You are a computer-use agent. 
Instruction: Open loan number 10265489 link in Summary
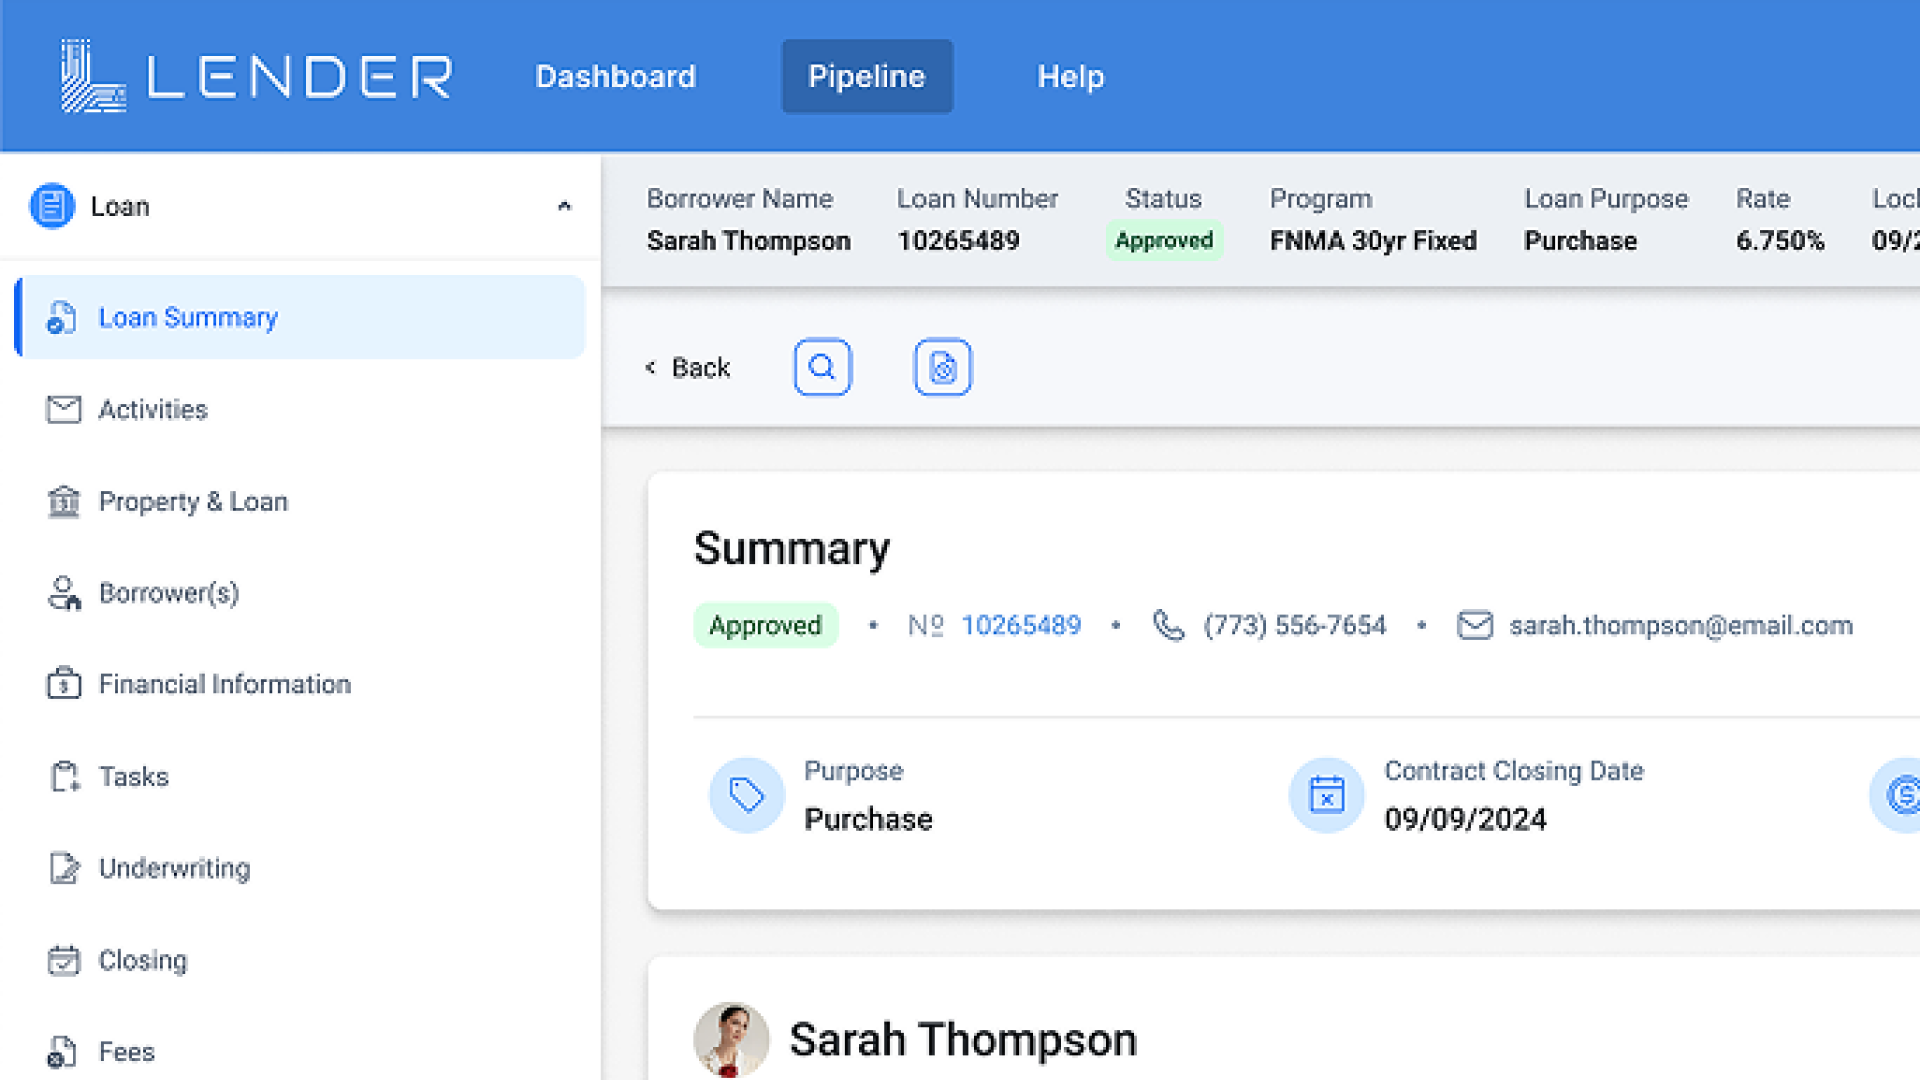tap(1021, 625)
